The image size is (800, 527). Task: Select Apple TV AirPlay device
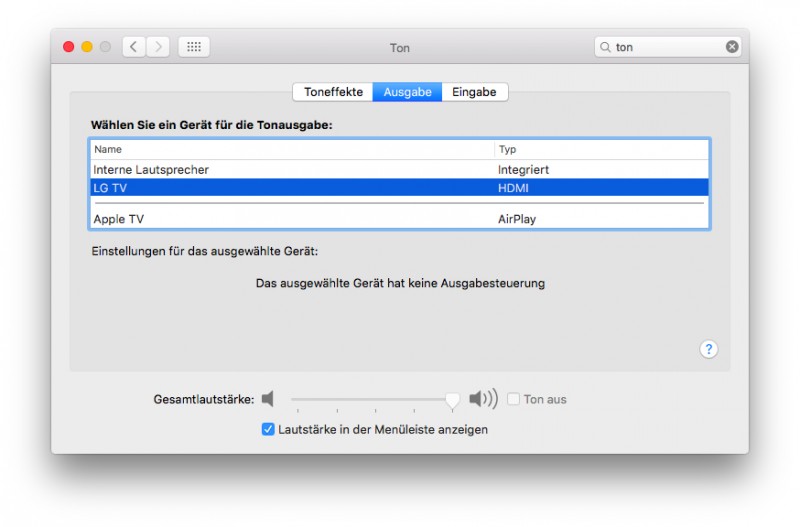tap(290, 219)
